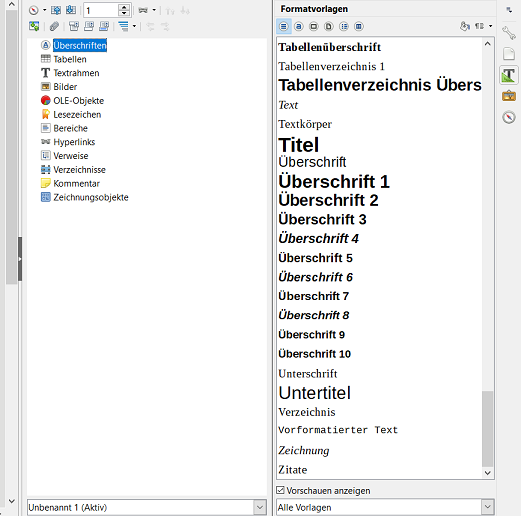
Task: Click the page number input field
Action: pyautogui.click(x=101, y=10)
